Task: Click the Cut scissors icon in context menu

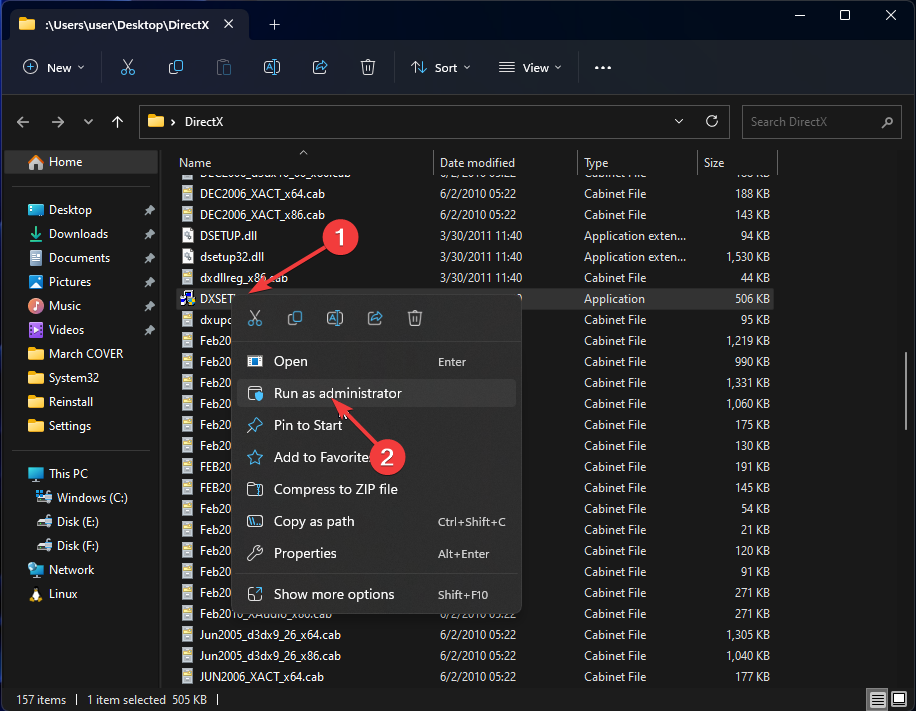Action: (x=255, y=318)
